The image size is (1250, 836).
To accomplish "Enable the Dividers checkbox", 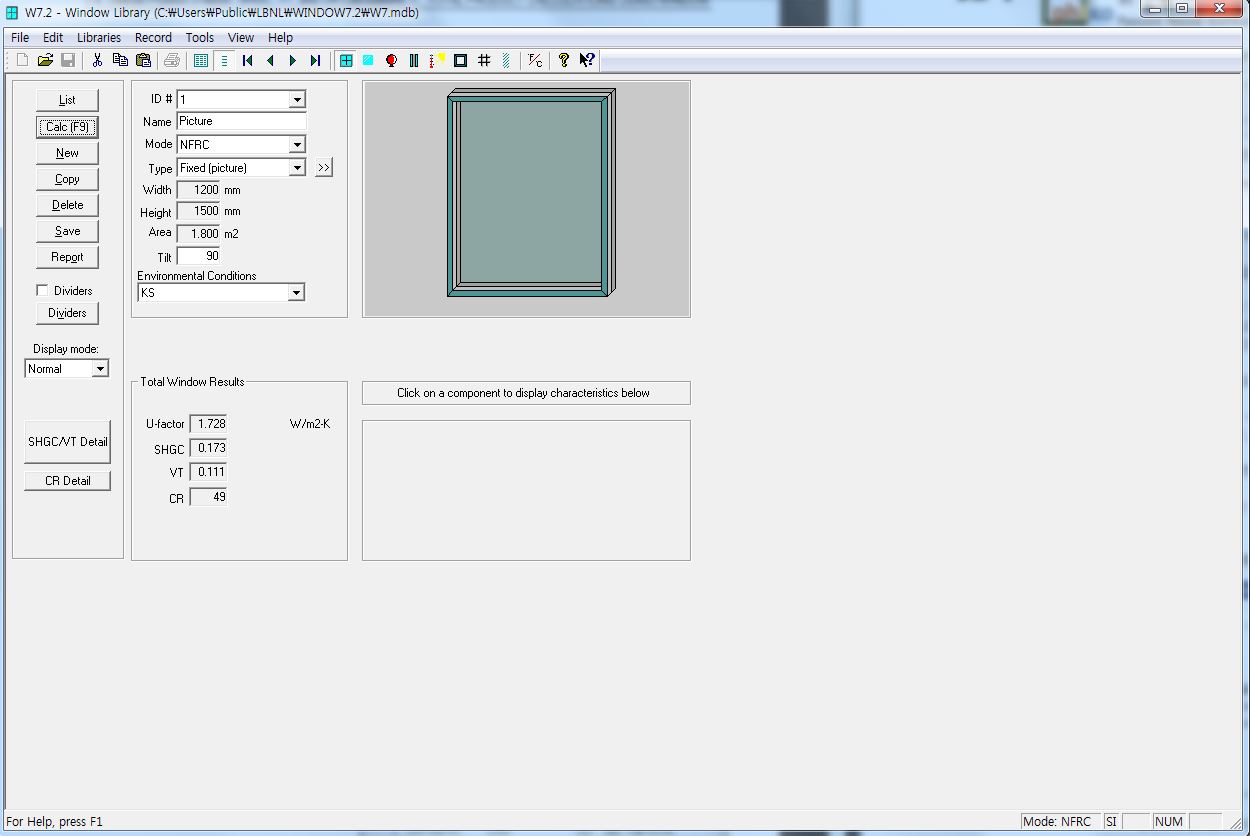I will pos(42,290).
